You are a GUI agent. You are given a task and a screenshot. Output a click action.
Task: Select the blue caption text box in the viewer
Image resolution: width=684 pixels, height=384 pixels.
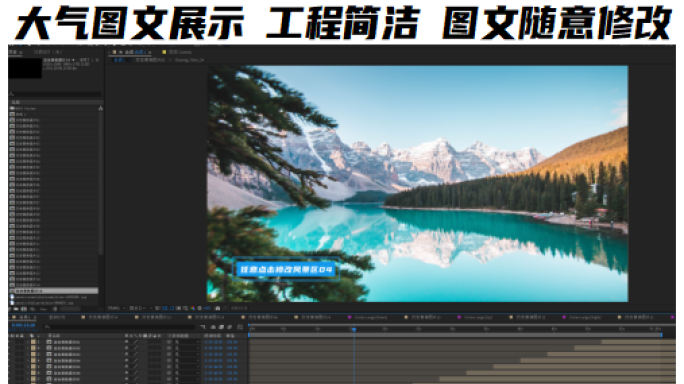286,269
